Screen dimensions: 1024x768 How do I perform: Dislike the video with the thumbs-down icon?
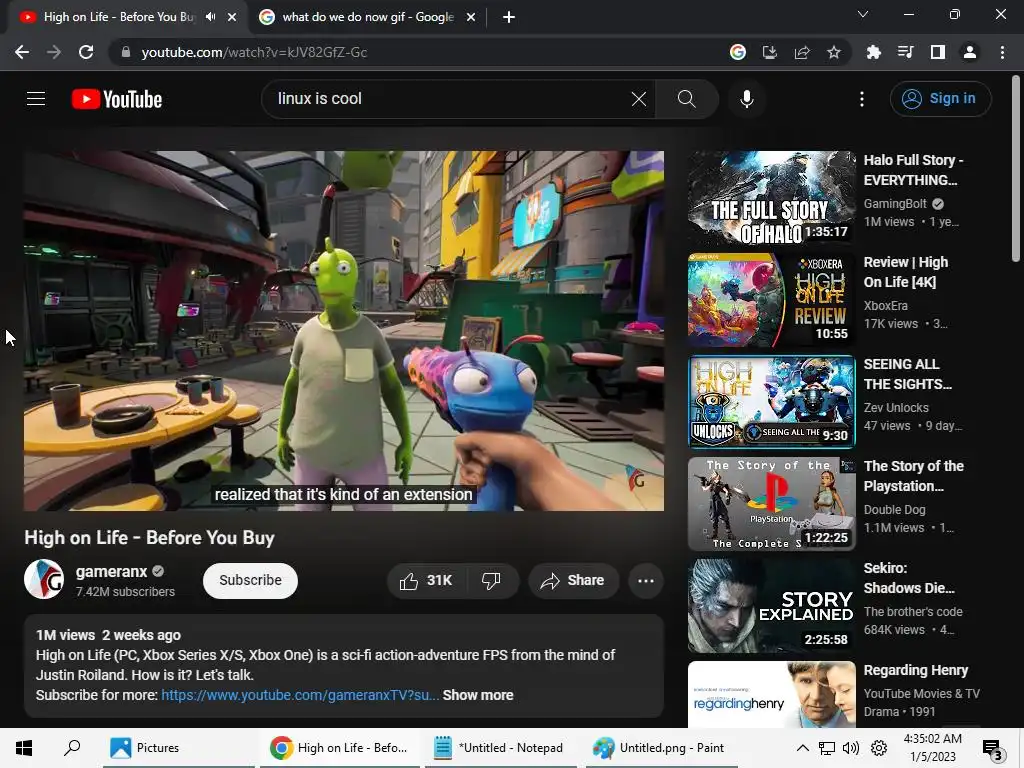[x=491, y=581]
